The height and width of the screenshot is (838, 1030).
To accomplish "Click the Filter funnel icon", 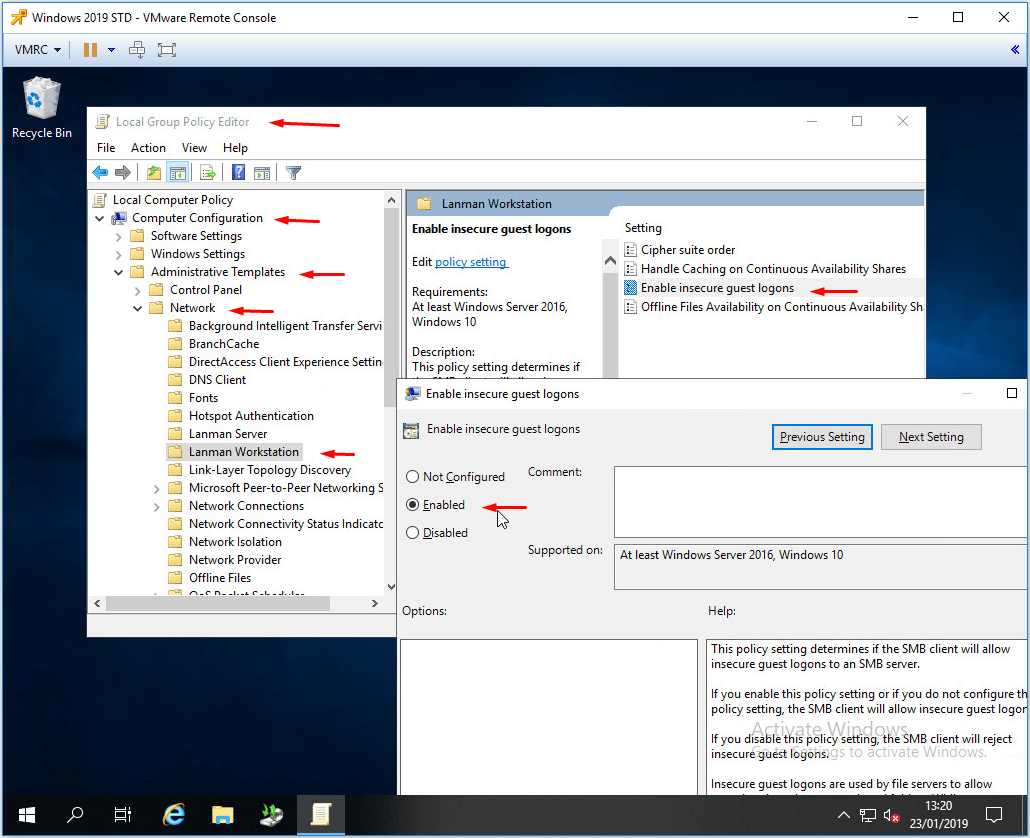I will [x=294, y=173].
